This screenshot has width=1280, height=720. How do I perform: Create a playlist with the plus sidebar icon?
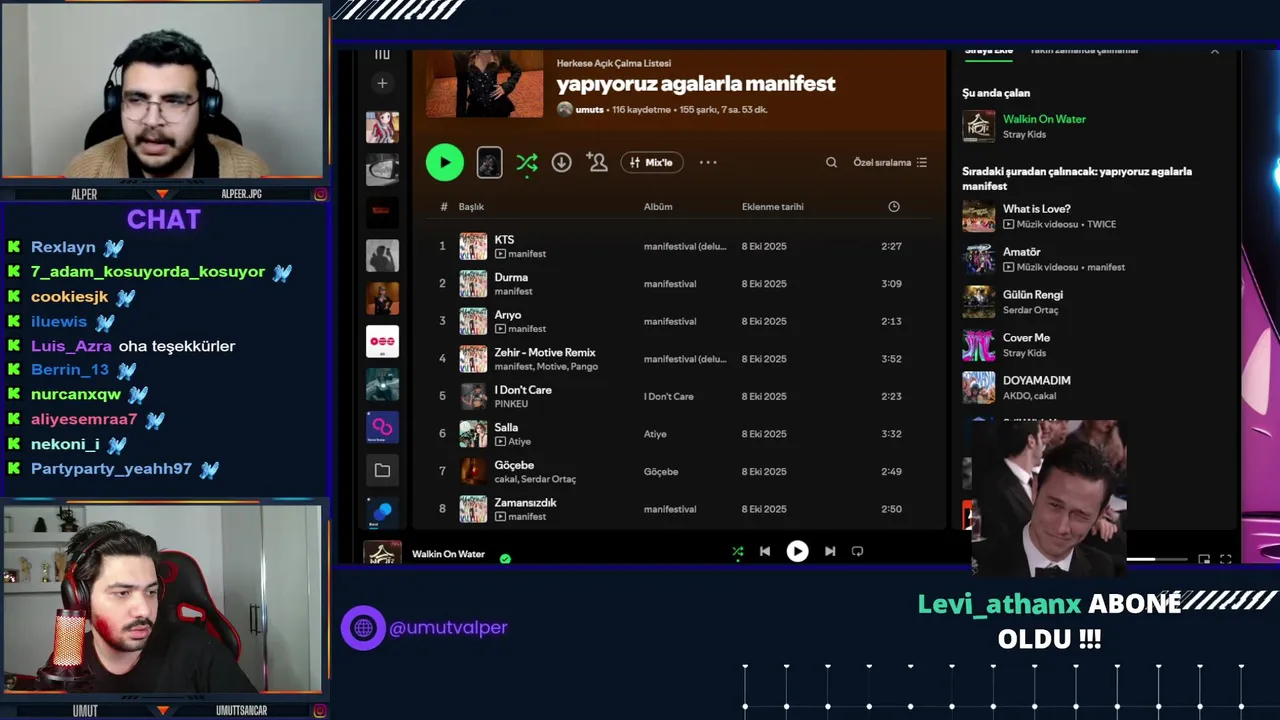pos(382,83)
